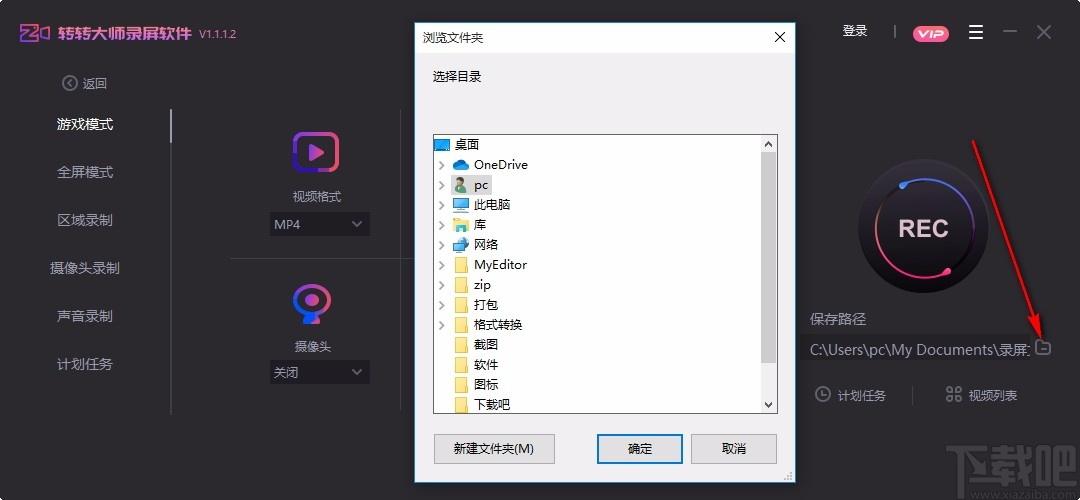
Task: Switch to 声音录制 in sidebar
Action: pyautogui.click(x=85, y=316)
